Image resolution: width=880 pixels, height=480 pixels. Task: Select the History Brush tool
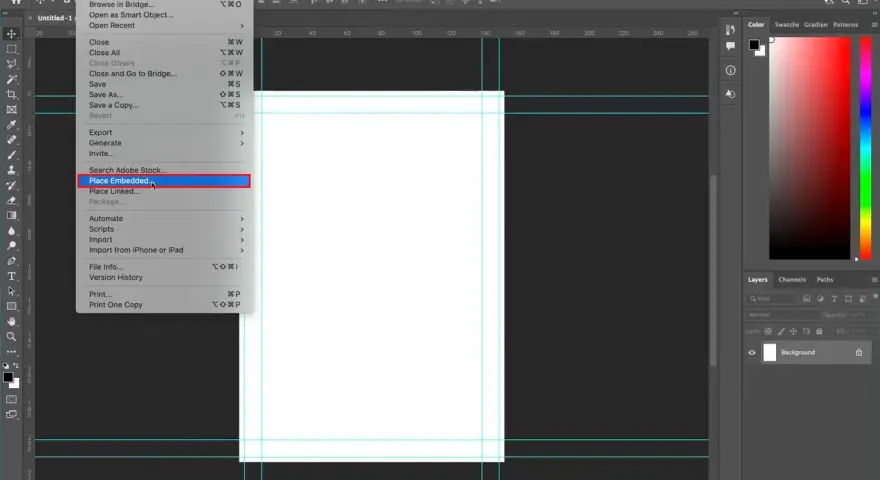coord(11,185)
